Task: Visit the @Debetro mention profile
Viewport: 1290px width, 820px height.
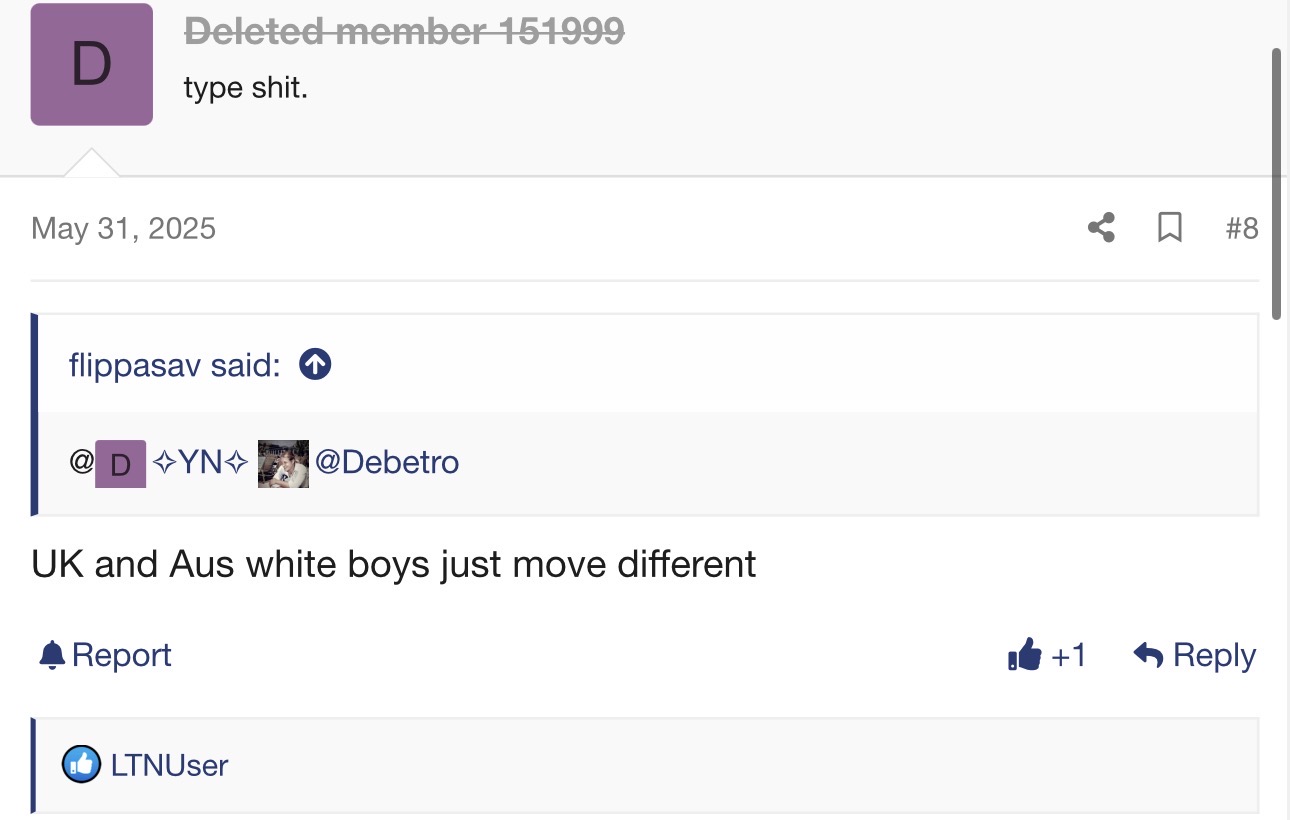Action: click(x=387, y=463)
